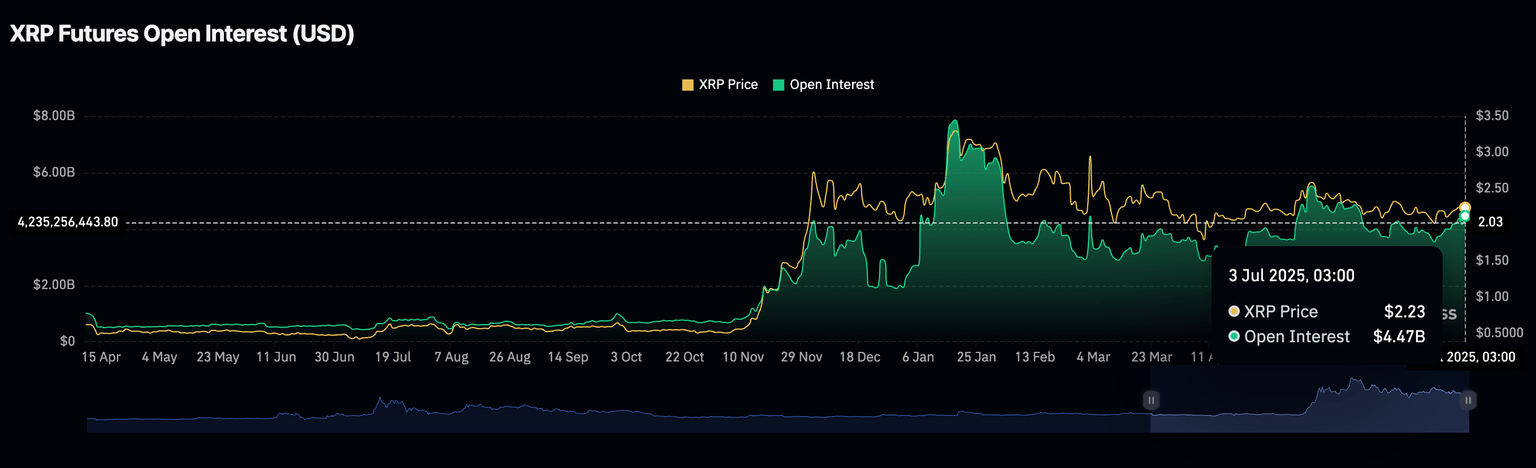
Task: Click the $0.5000 right axis label
Action: pyautogui.click(x=1499, y=333)
